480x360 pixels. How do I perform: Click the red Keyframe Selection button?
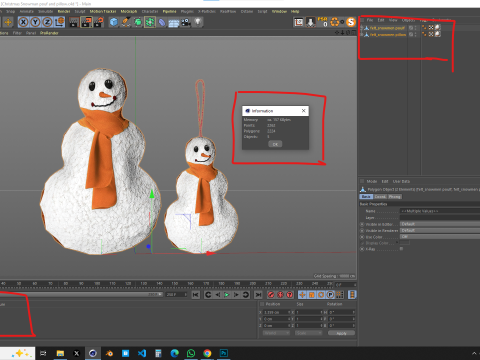[x=290, y=295]
